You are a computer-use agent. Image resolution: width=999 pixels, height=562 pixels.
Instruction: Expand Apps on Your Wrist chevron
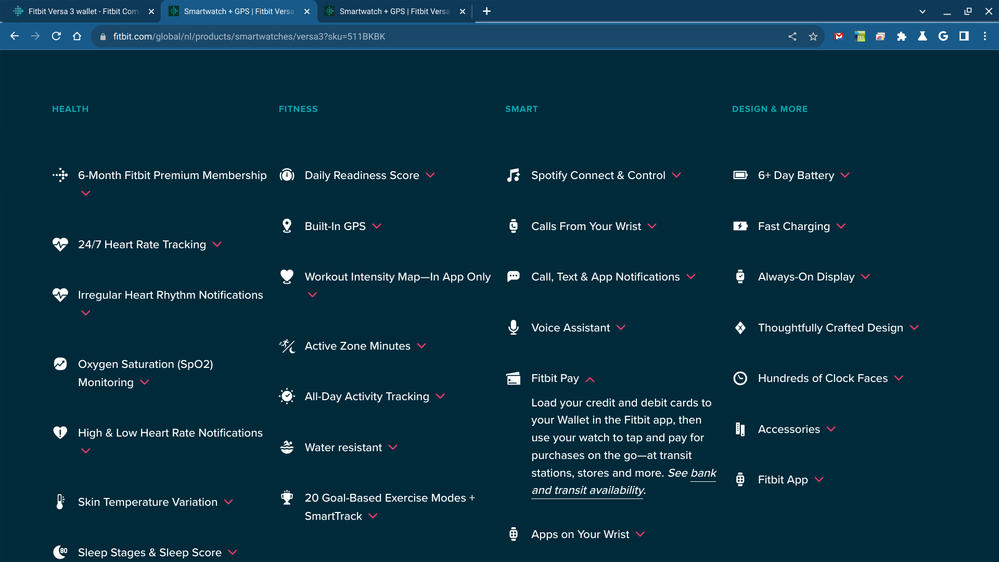pos(640,534)
